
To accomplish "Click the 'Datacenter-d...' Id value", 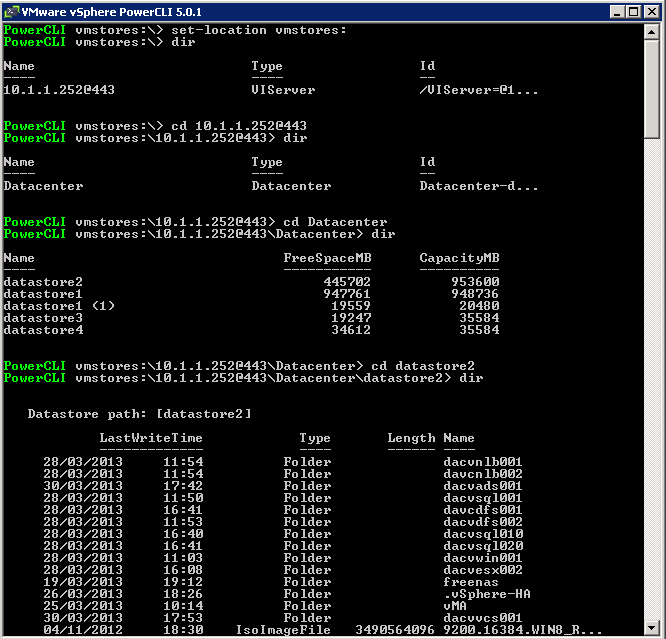I will coord(479,186).
